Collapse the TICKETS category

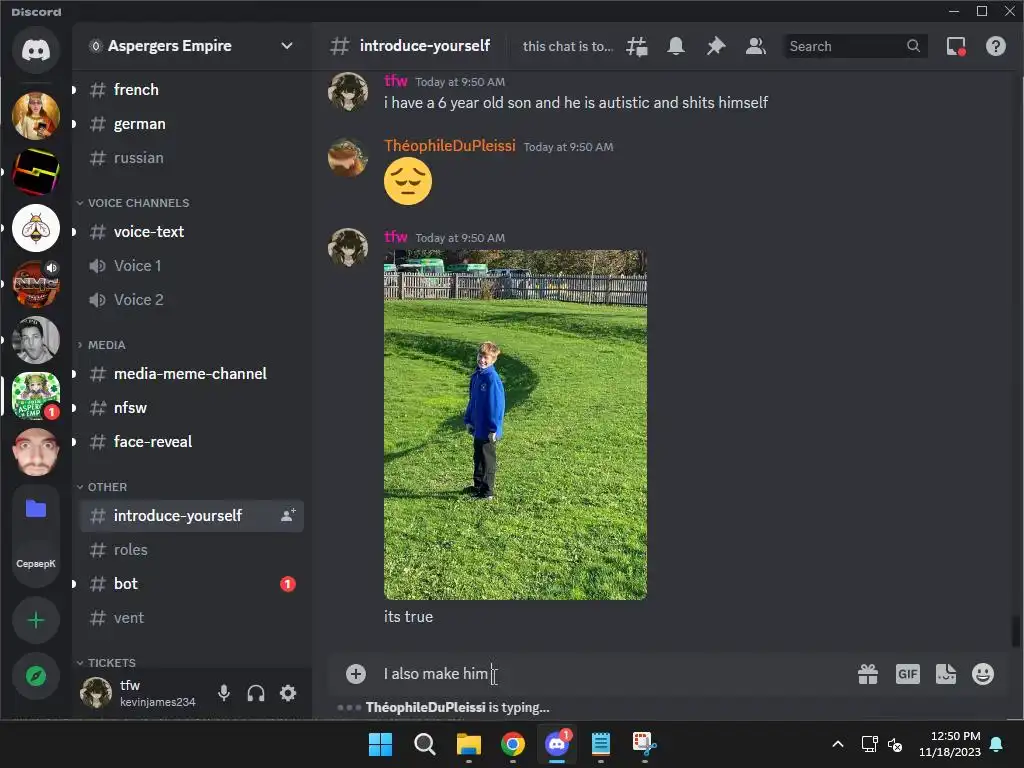[x=107, y=663]
